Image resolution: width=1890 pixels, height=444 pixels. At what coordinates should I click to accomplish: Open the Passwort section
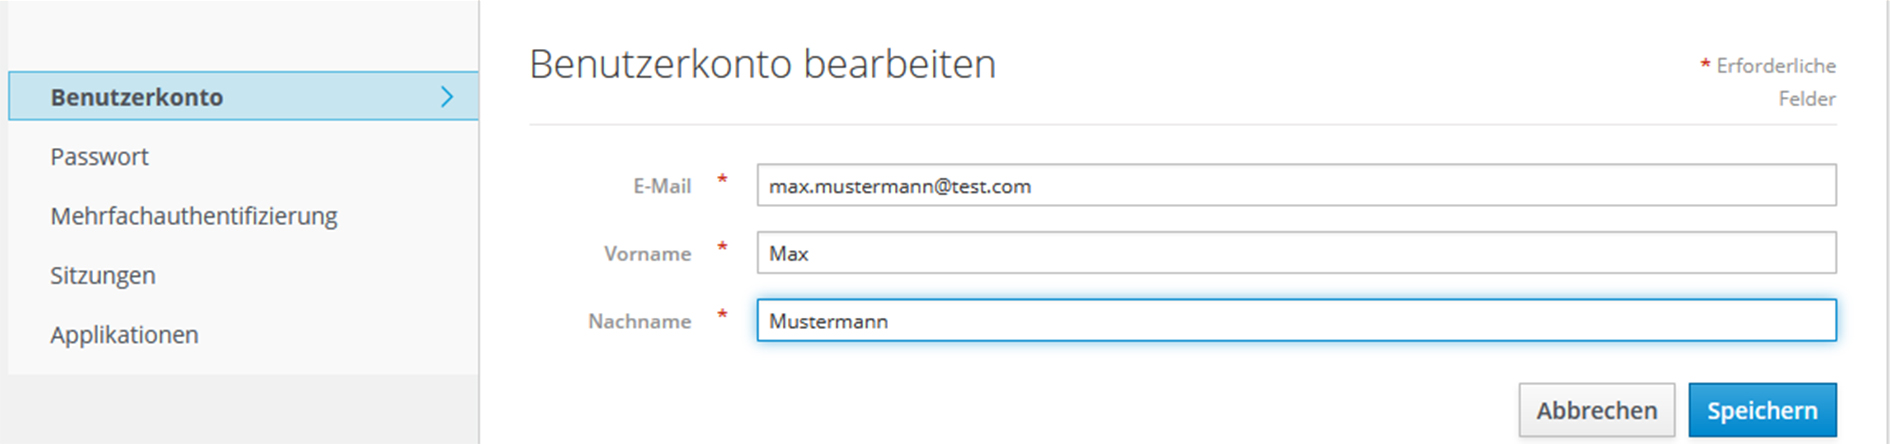click(x=99, y=157)
